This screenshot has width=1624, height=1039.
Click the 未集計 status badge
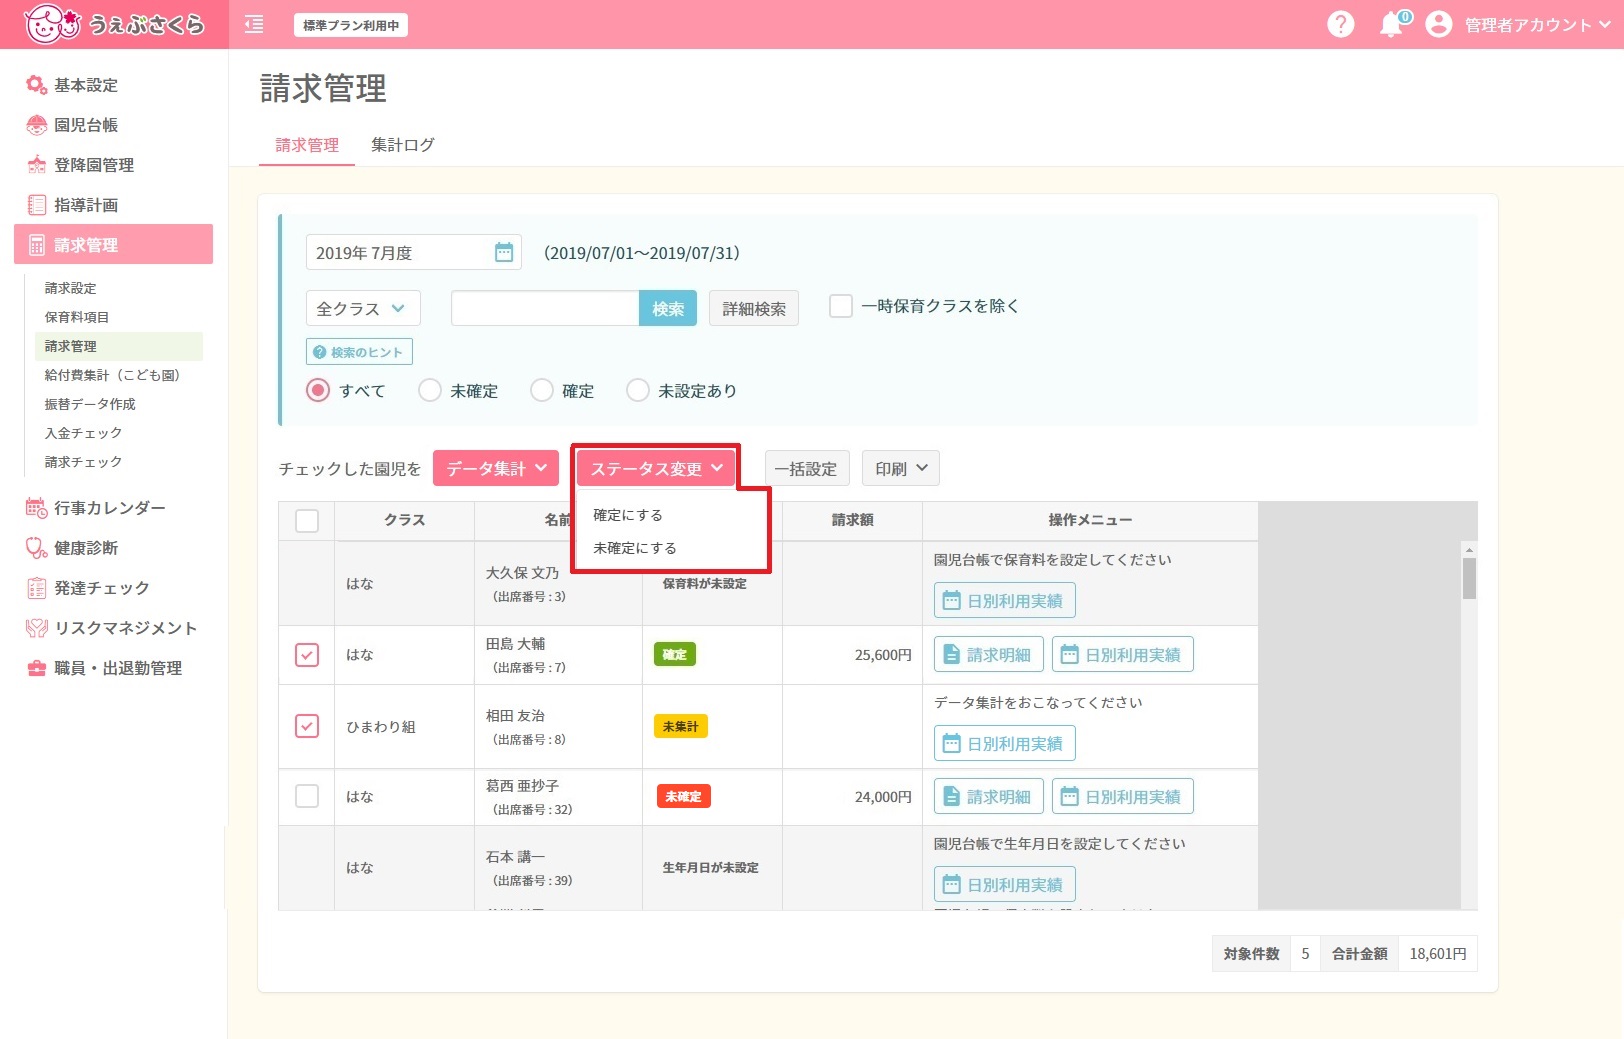(680, 726)
